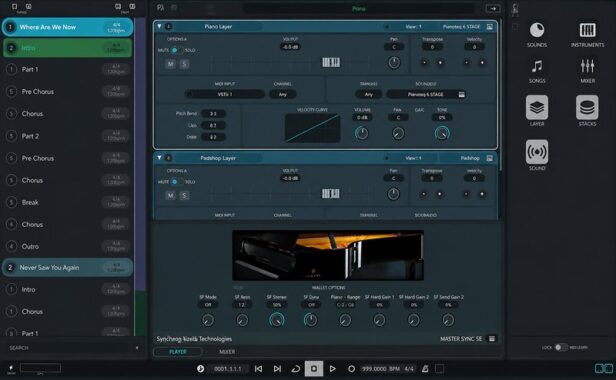Select the Layer icon in right panel
616x380 pixels.
pyautogui.click(x=537, y=107)
